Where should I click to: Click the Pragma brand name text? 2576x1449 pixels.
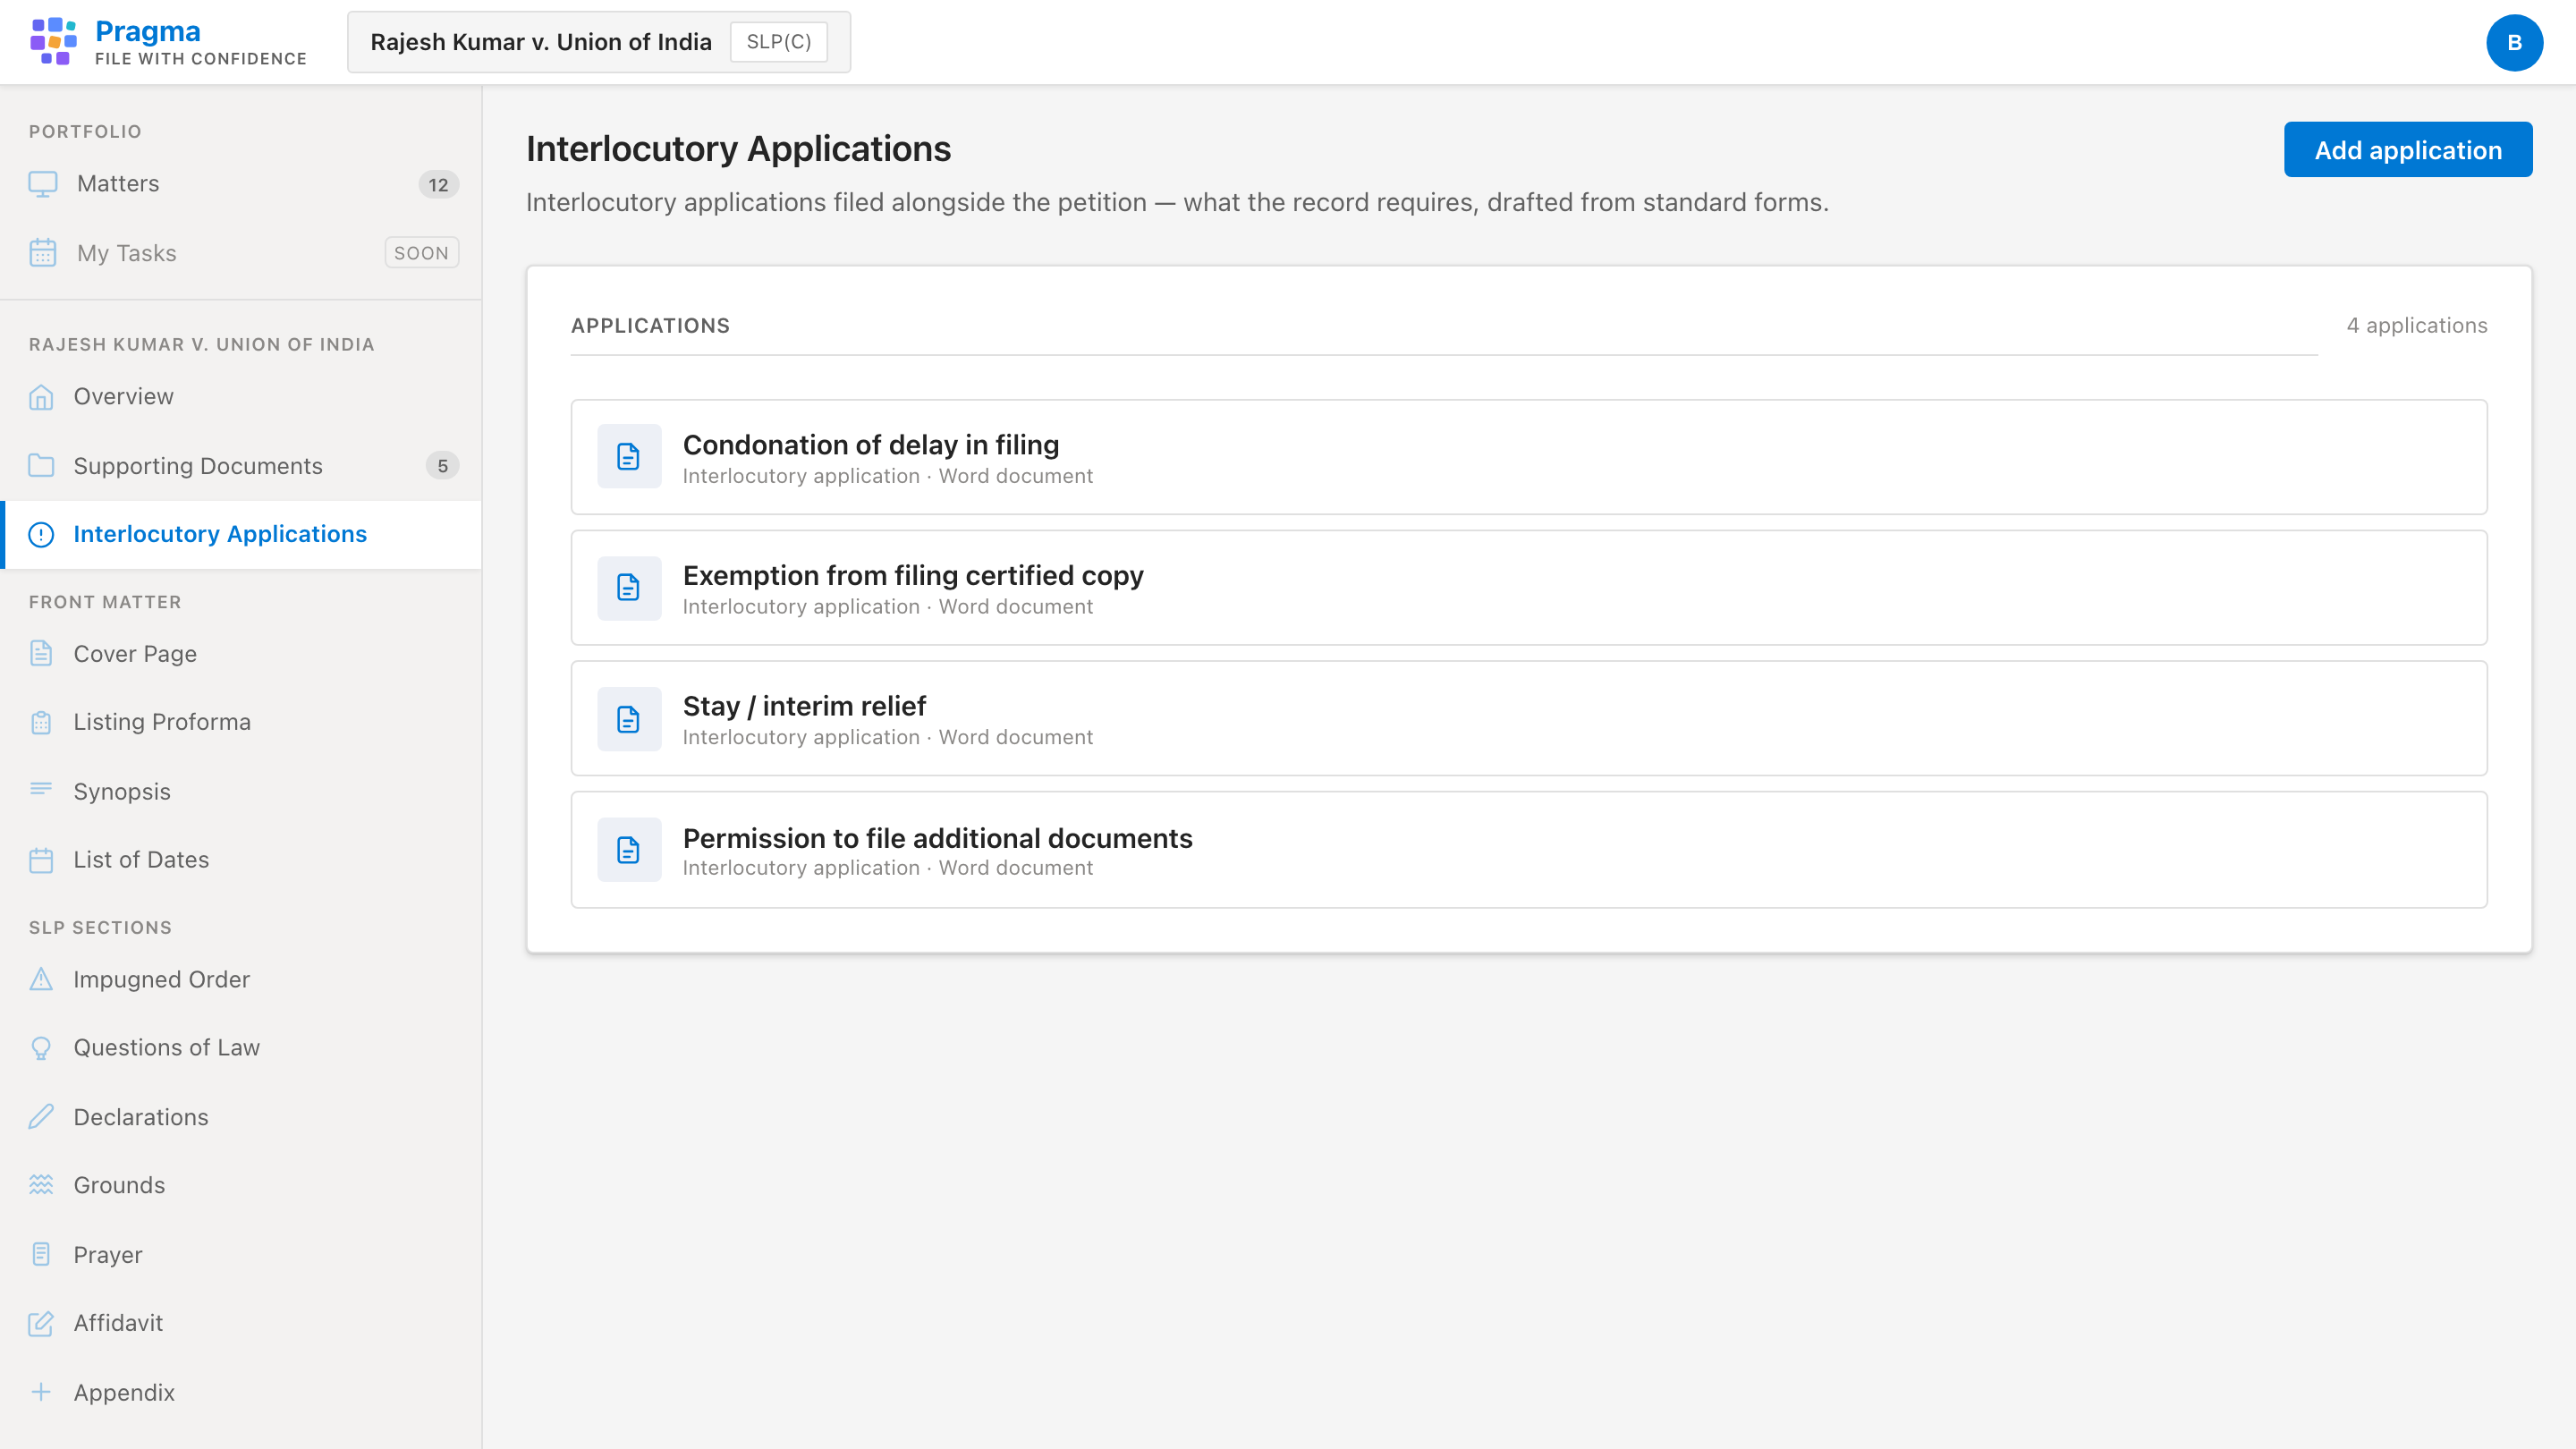click(x=148, y=32)
